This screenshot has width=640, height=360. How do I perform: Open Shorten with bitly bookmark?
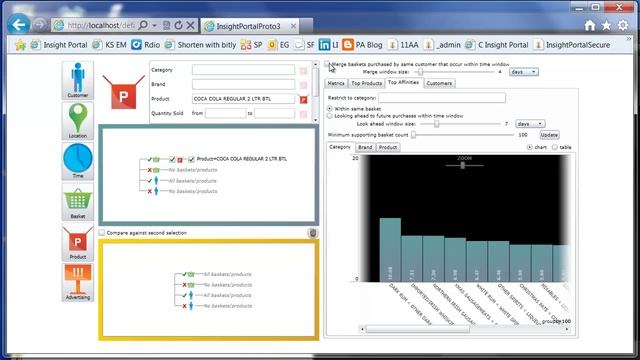click(x=200, y=45)
